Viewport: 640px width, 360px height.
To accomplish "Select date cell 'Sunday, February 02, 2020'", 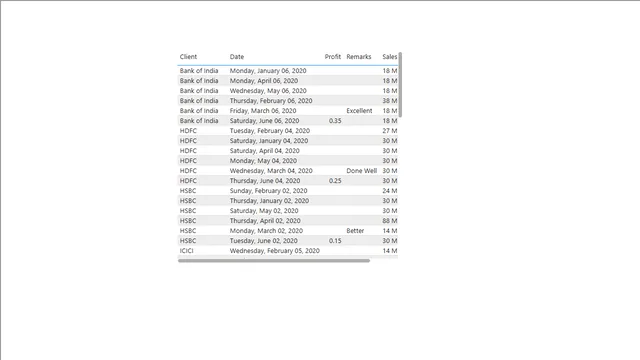I will (x=268, y=191).
